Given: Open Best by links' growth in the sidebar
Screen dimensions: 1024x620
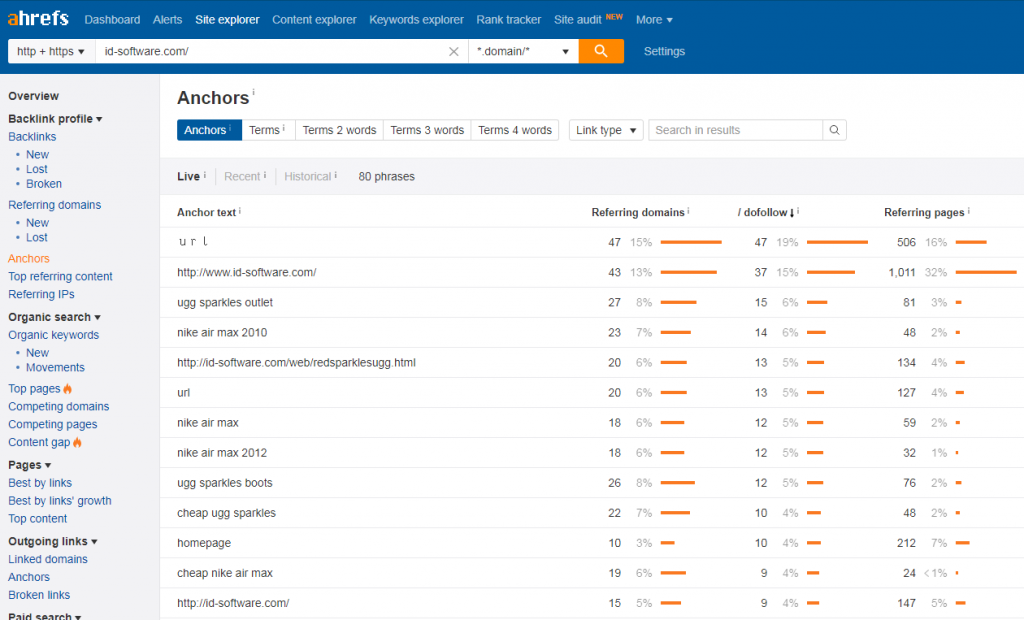Looking at the screenshot, I should pyautogui.click(x=60, y=500).
